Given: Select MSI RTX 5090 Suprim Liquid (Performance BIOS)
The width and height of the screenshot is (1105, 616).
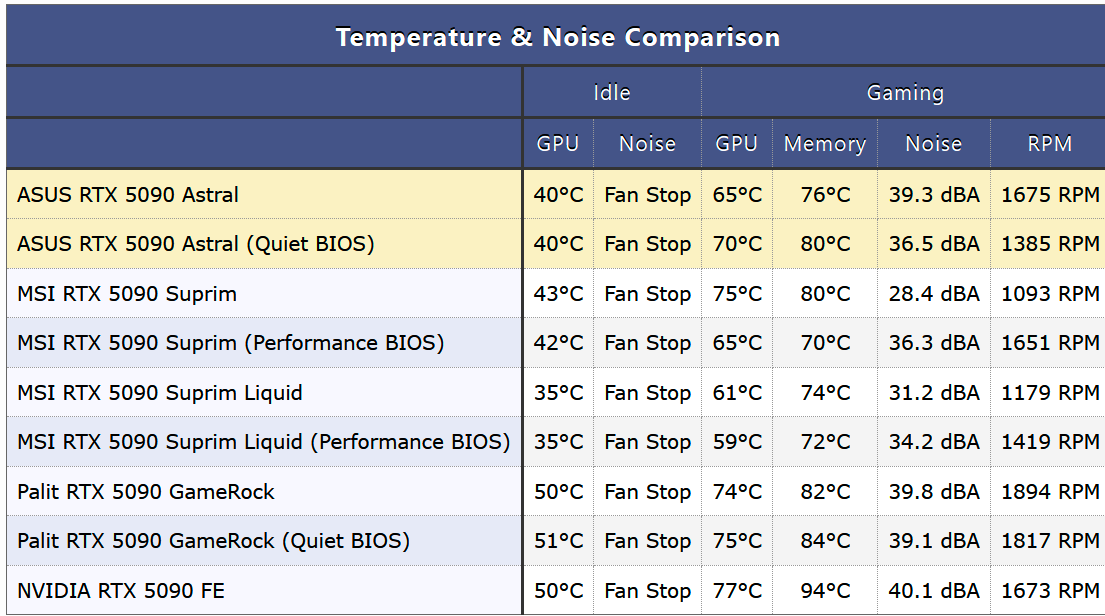Looking at the screenshot, I should point(263,442).
